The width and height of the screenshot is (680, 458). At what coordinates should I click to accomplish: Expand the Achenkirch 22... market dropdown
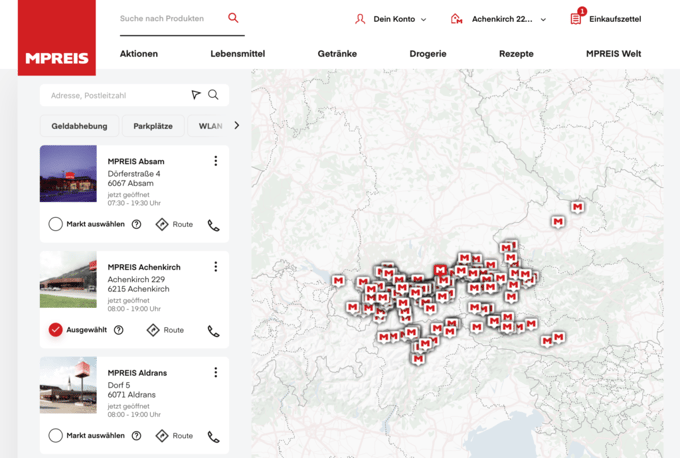(x=543, y=20)
